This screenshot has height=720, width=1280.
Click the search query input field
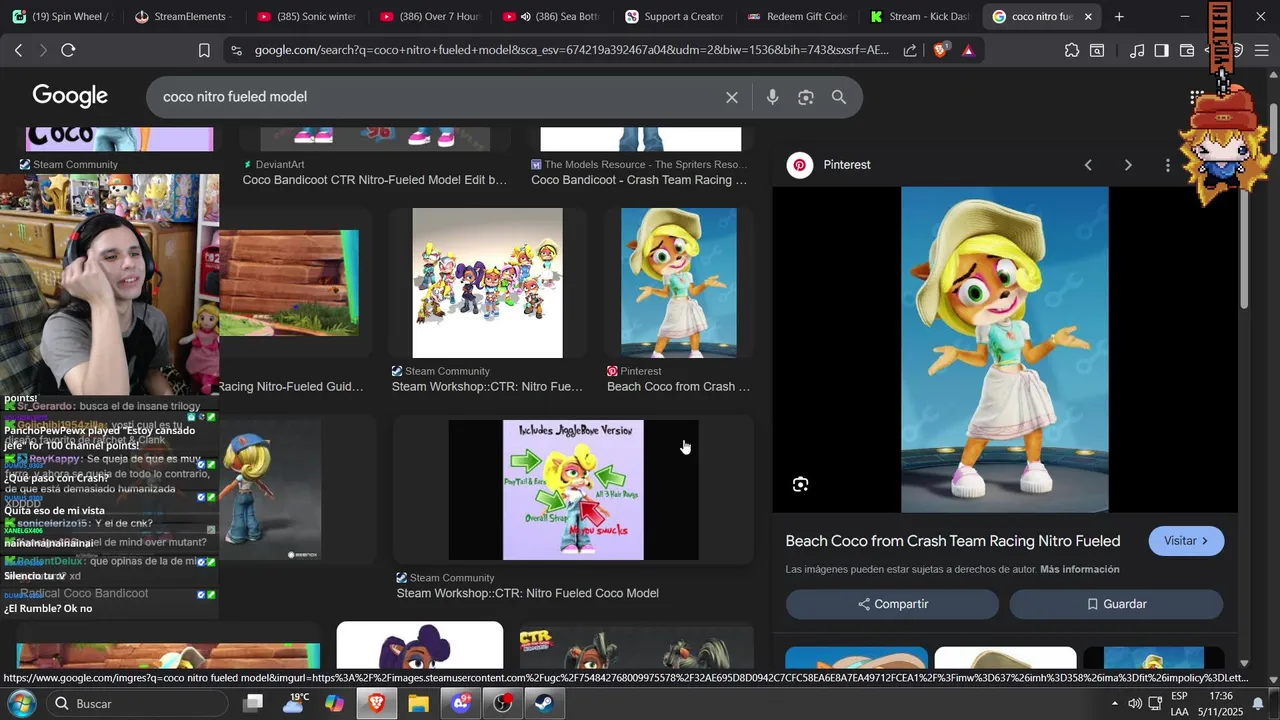click(438, 97)
